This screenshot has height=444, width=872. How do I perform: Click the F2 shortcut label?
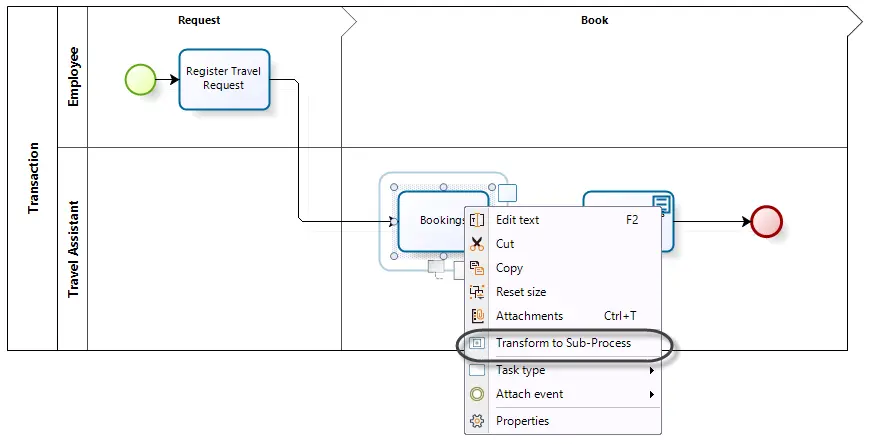pos(632,220)
